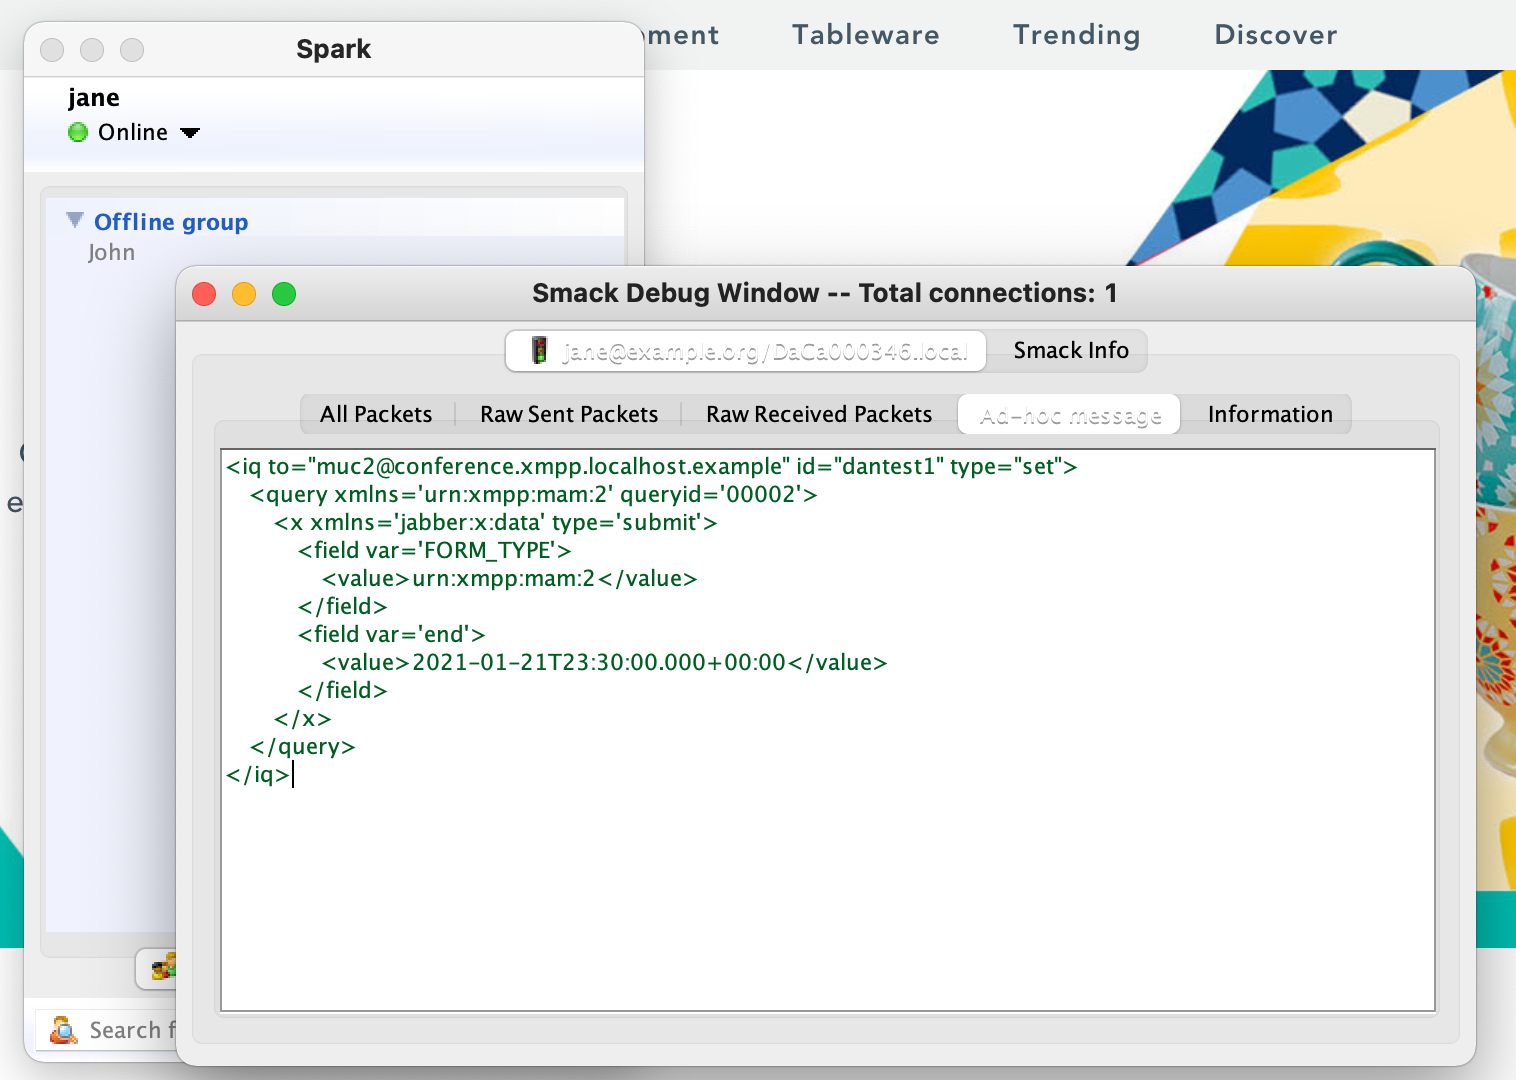Select the contact John under Offline group

click(112, 252)
